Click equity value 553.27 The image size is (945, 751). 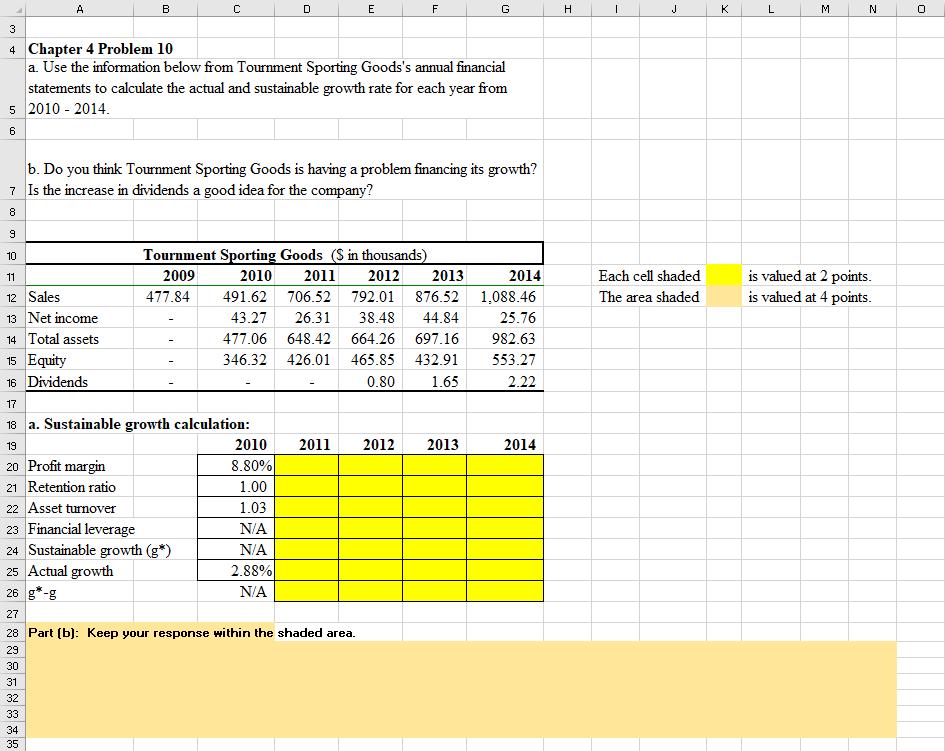point(513,360)
